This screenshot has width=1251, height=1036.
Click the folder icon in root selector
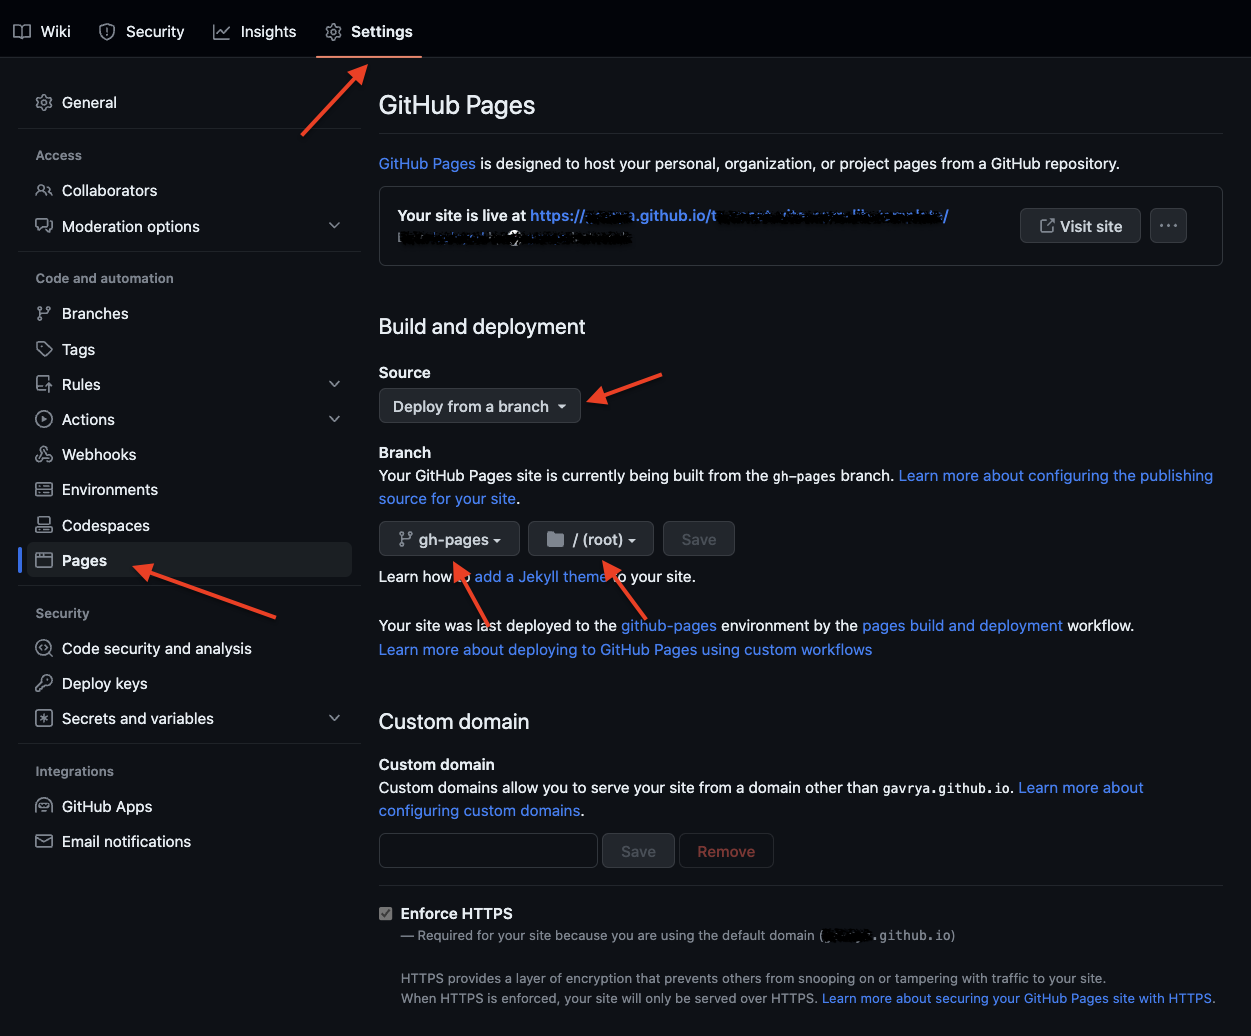pyautogui.click(x=556, y=539)
